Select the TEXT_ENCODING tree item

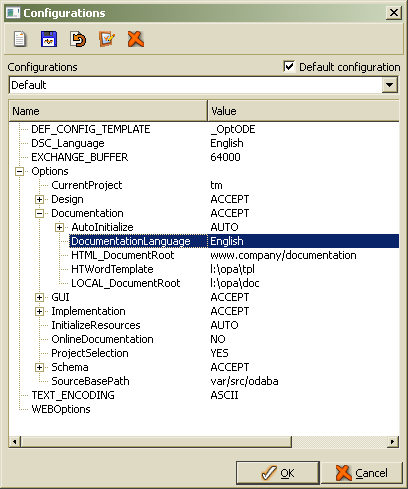coord(73,395)
